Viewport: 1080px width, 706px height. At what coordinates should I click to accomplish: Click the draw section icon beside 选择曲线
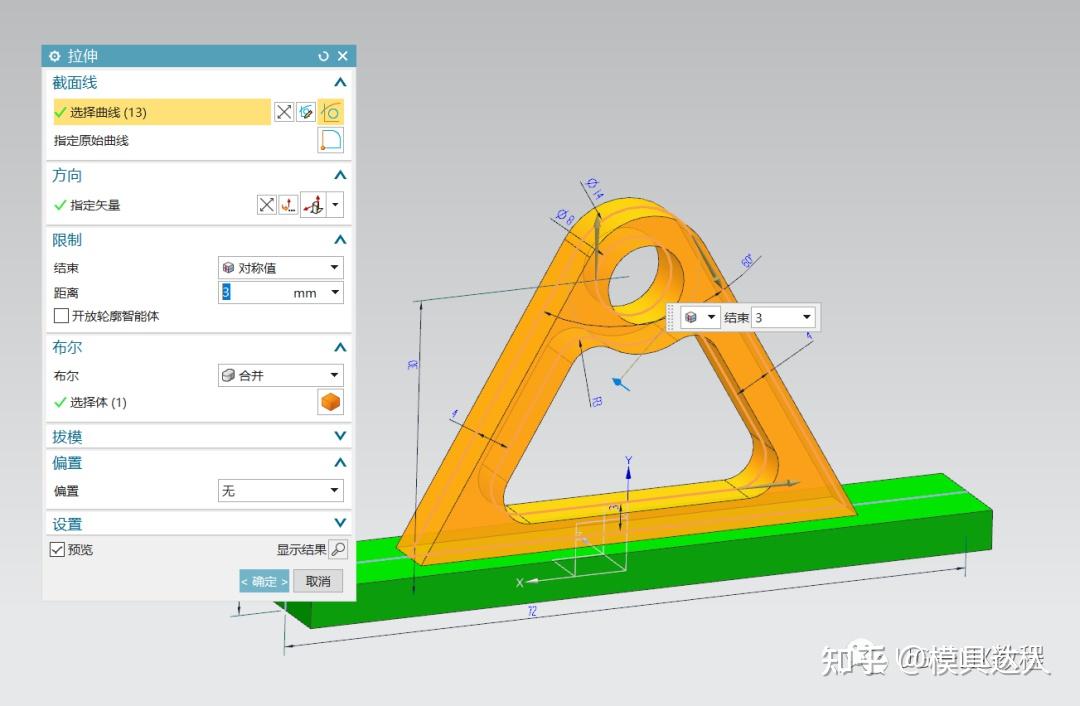pyautogui.click(x=306, y=112)
